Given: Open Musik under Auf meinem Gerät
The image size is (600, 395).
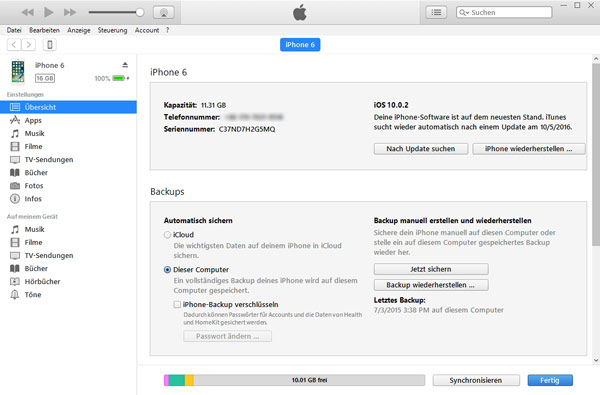Looking at the screenshot, I should (x=34, y=229).
